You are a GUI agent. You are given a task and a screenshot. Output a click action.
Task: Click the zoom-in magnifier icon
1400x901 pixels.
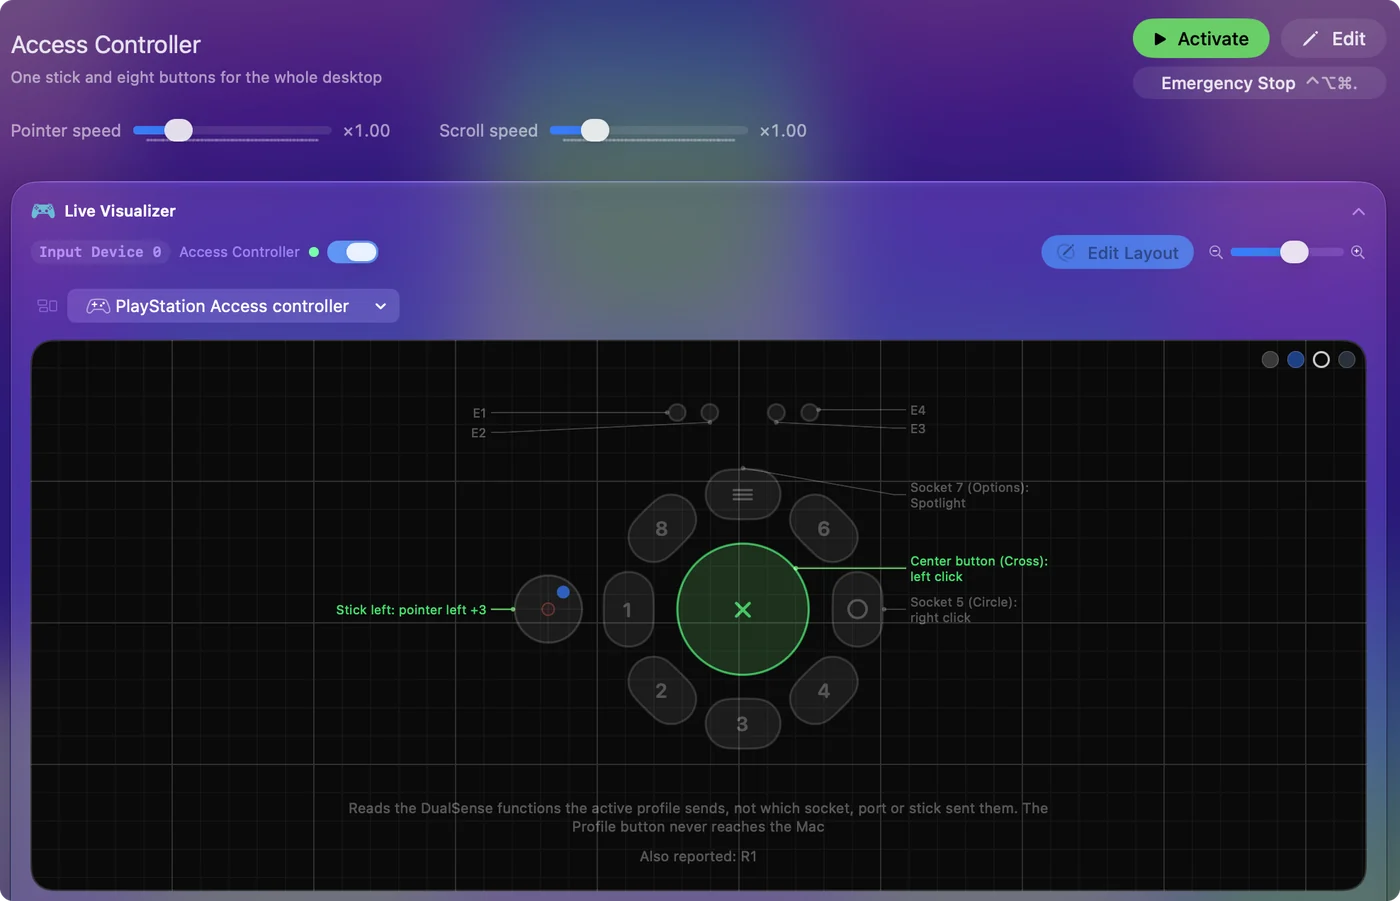pyautogui.click(x=1358, y=252)
